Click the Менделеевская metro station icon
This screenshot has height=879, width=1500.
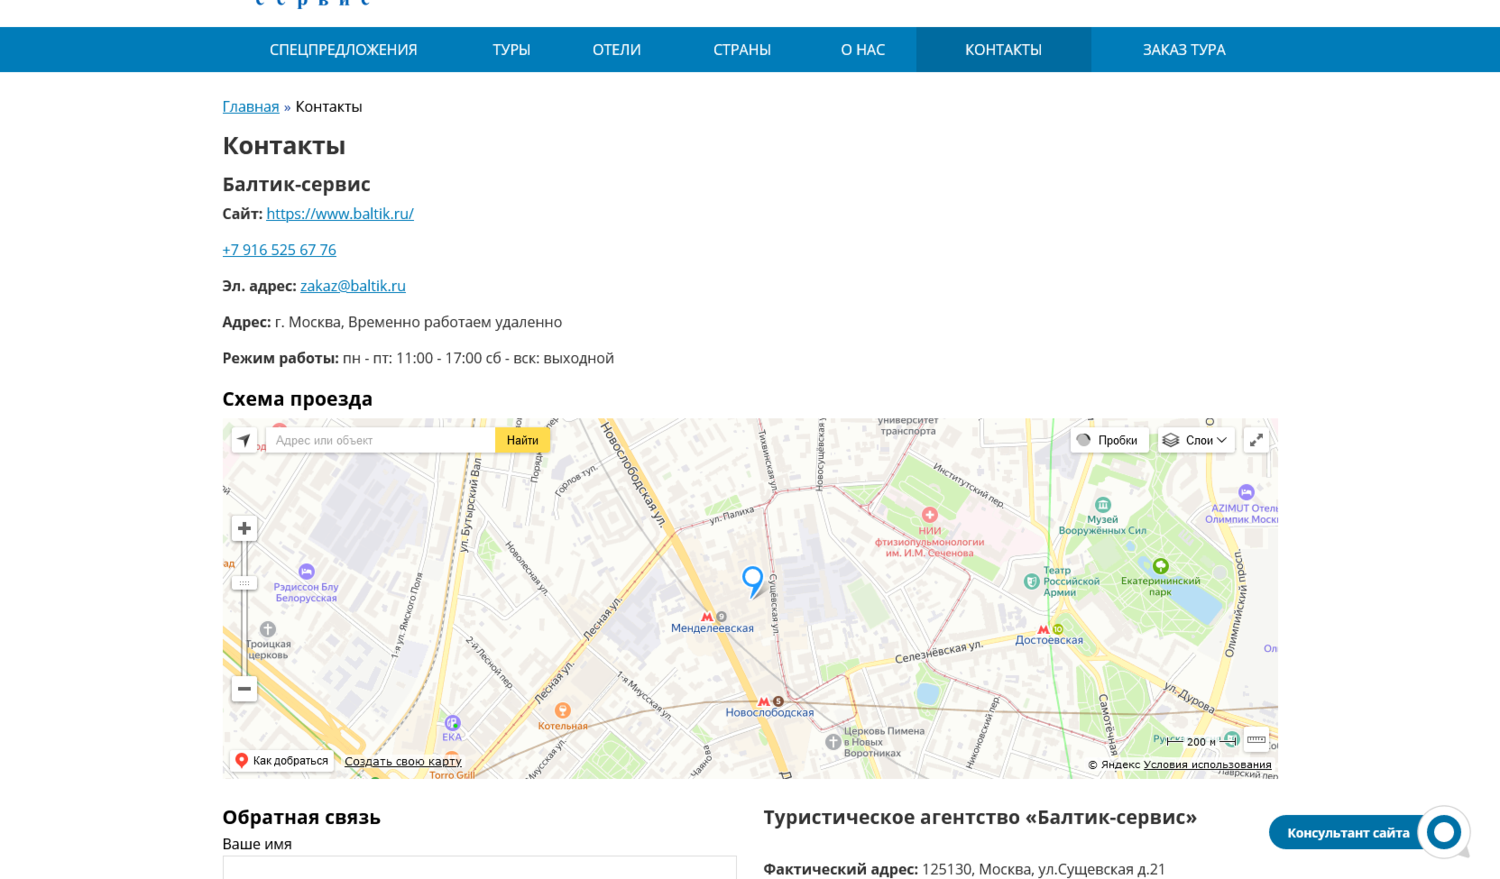[706, 617]
